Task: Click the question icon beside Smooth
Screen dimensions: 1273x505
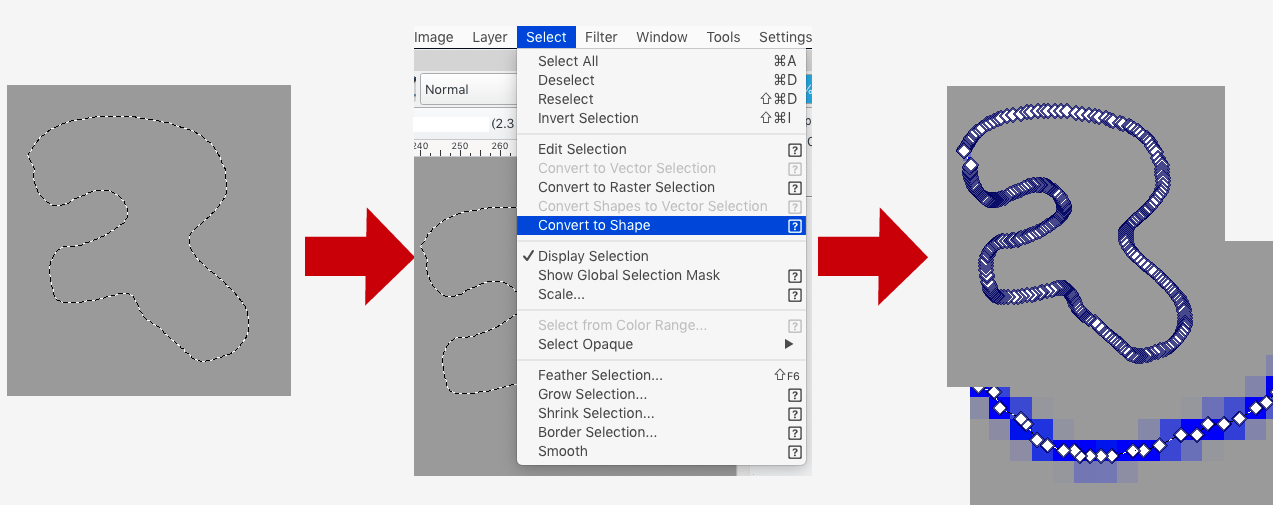Action: [x=795, y=452]
